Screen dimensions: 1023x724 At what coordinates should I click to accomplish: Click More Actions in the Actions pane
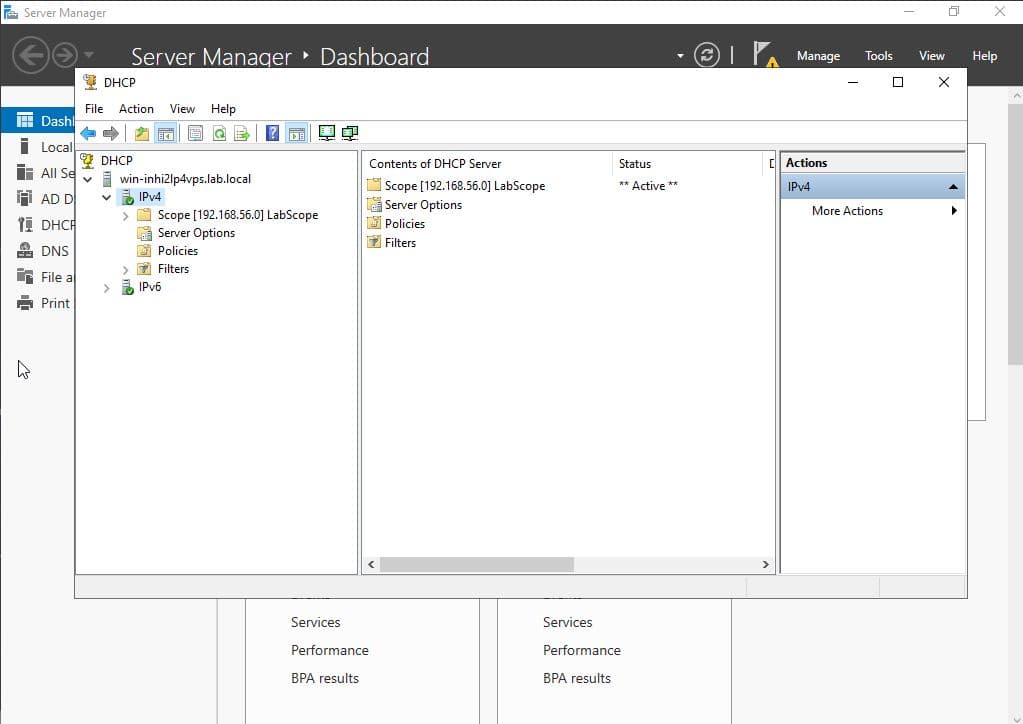[847, 211]
